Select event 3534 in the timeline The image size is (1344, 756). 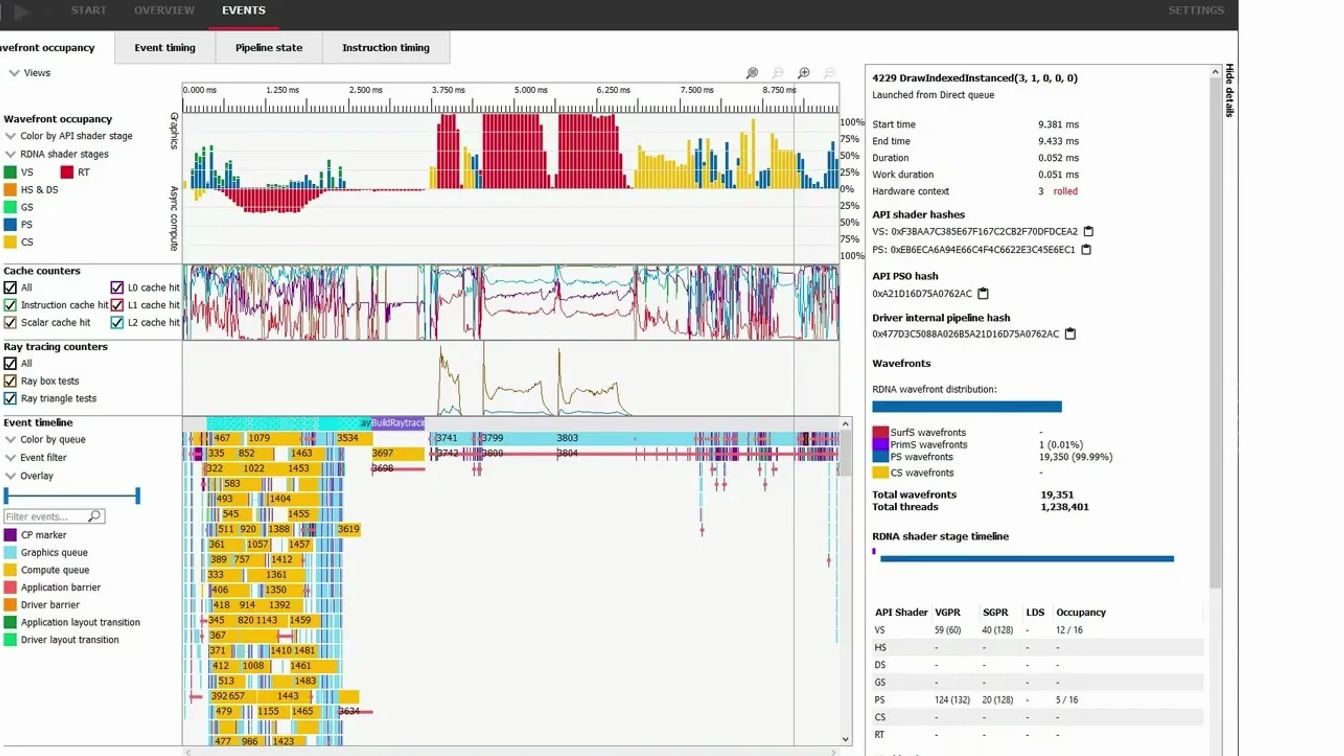pyautogui.click(x=347, y=438)
